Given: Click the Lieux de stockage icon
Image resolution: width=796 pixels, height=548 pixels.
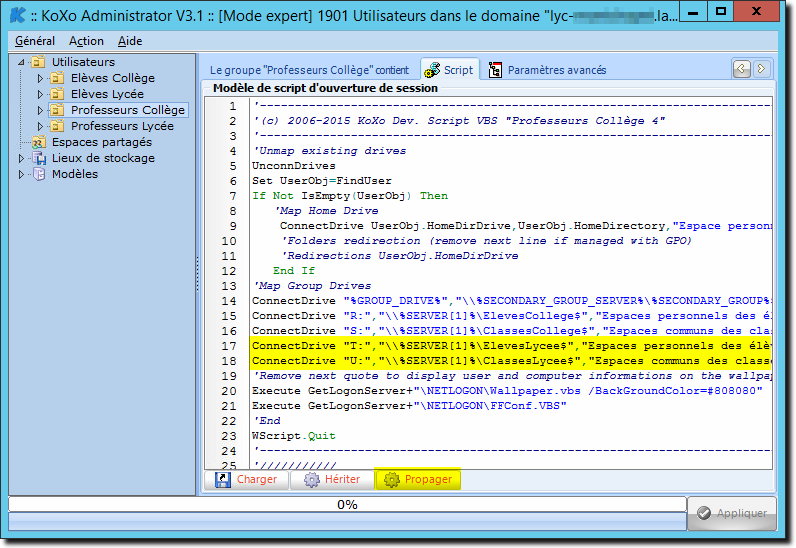Looking at the screenshot, I should coord(39,158).
